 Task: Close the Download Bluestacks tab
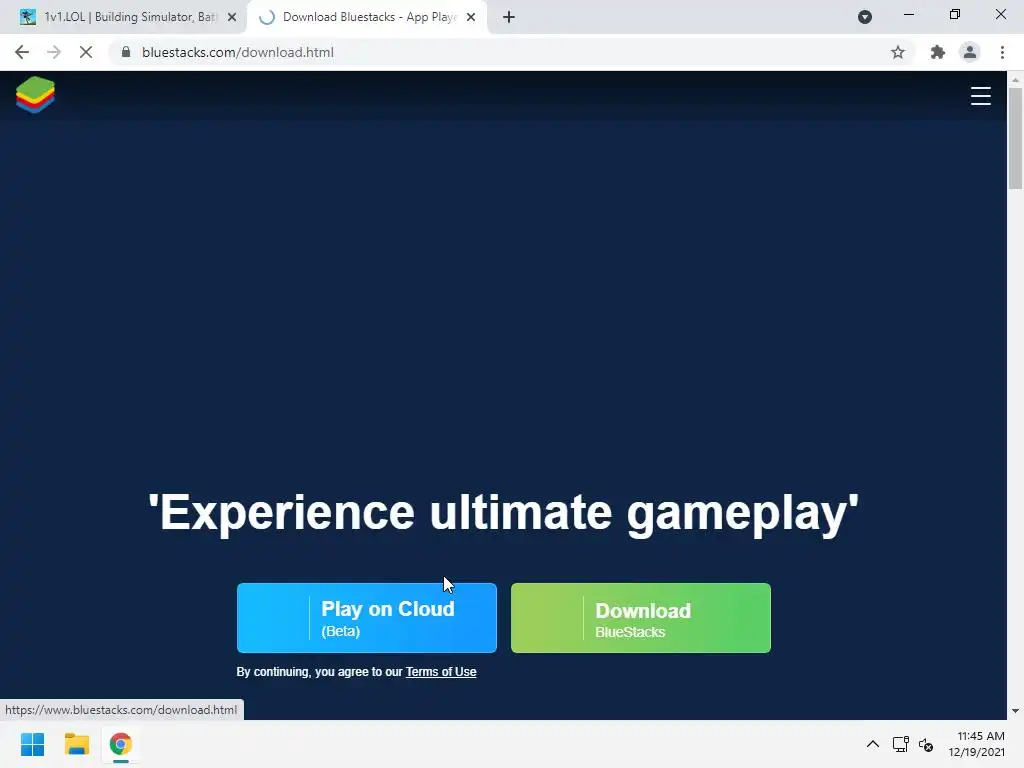[471, 17]
